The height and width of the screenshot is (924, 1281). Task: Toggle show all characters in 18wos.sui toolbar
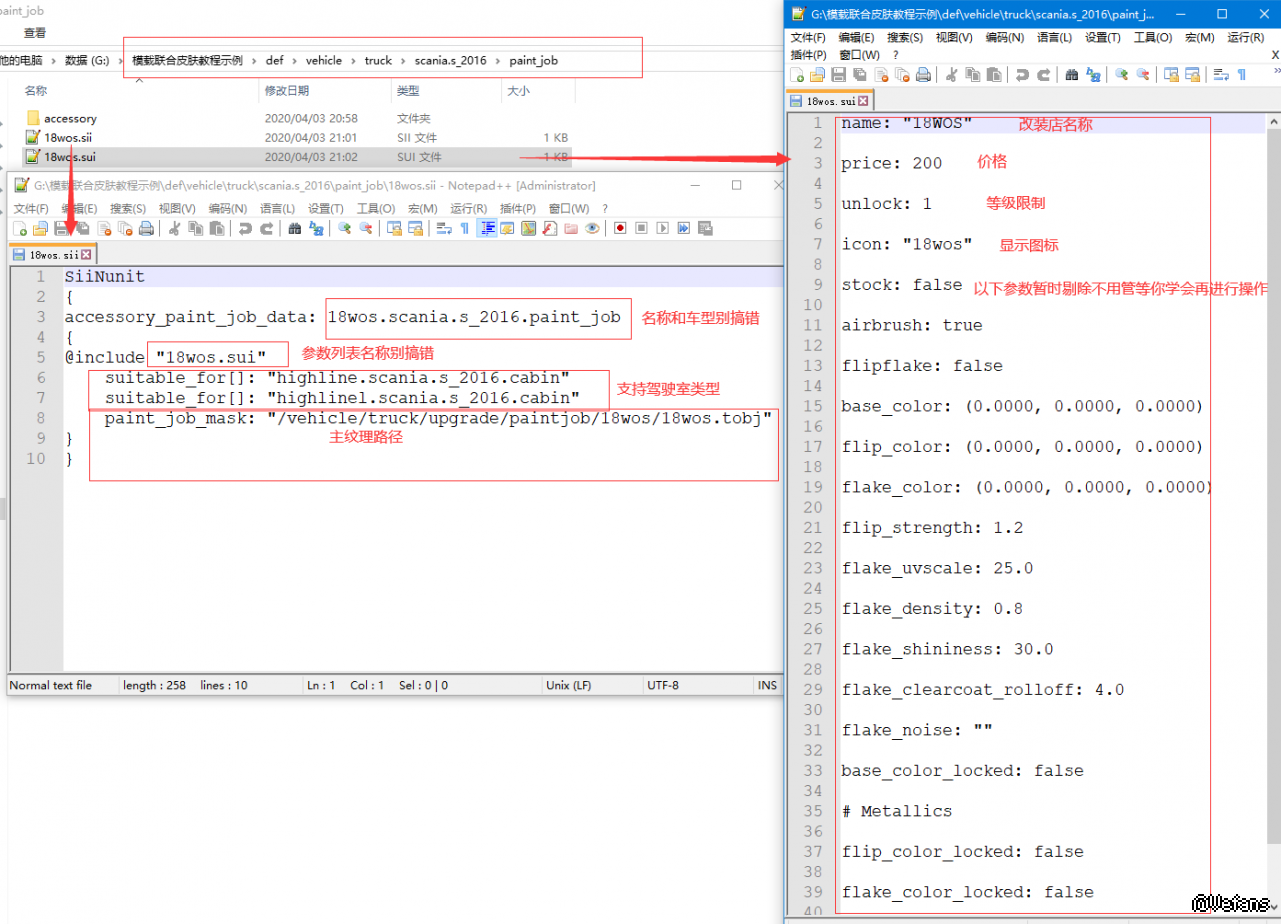(x=1241, y=75)
